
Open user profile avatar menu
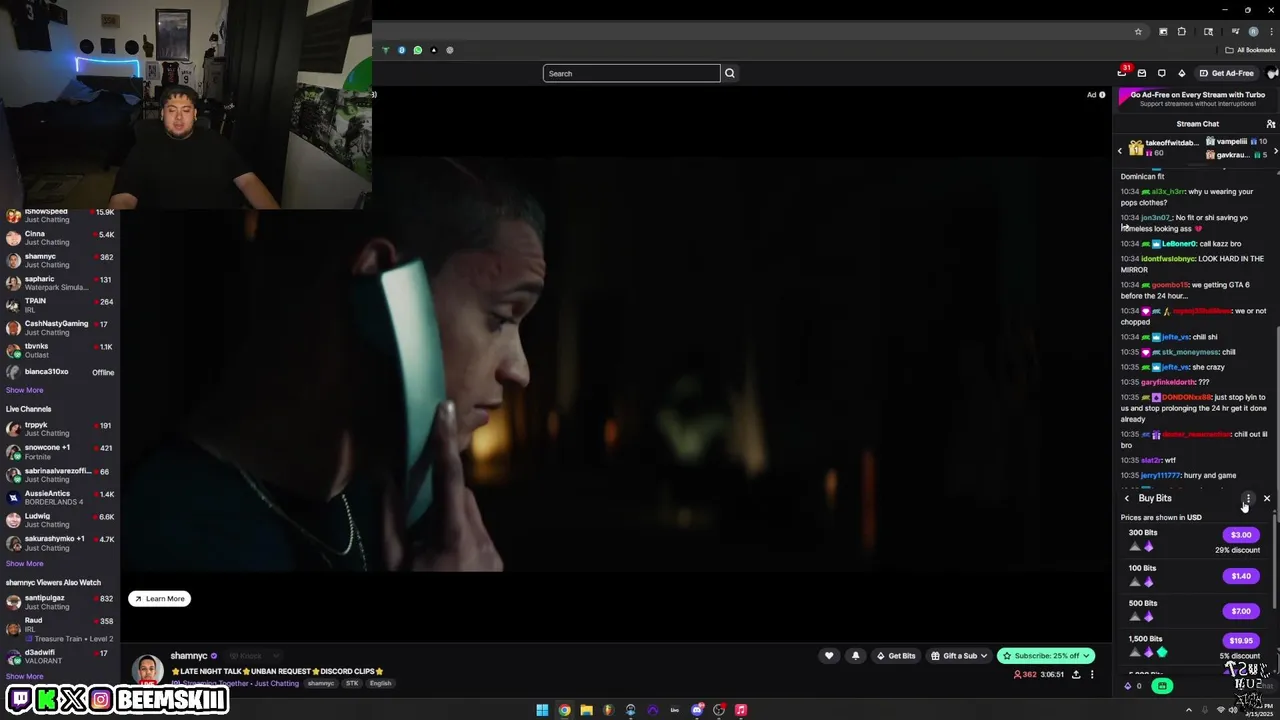click(x=1272, y=73)
